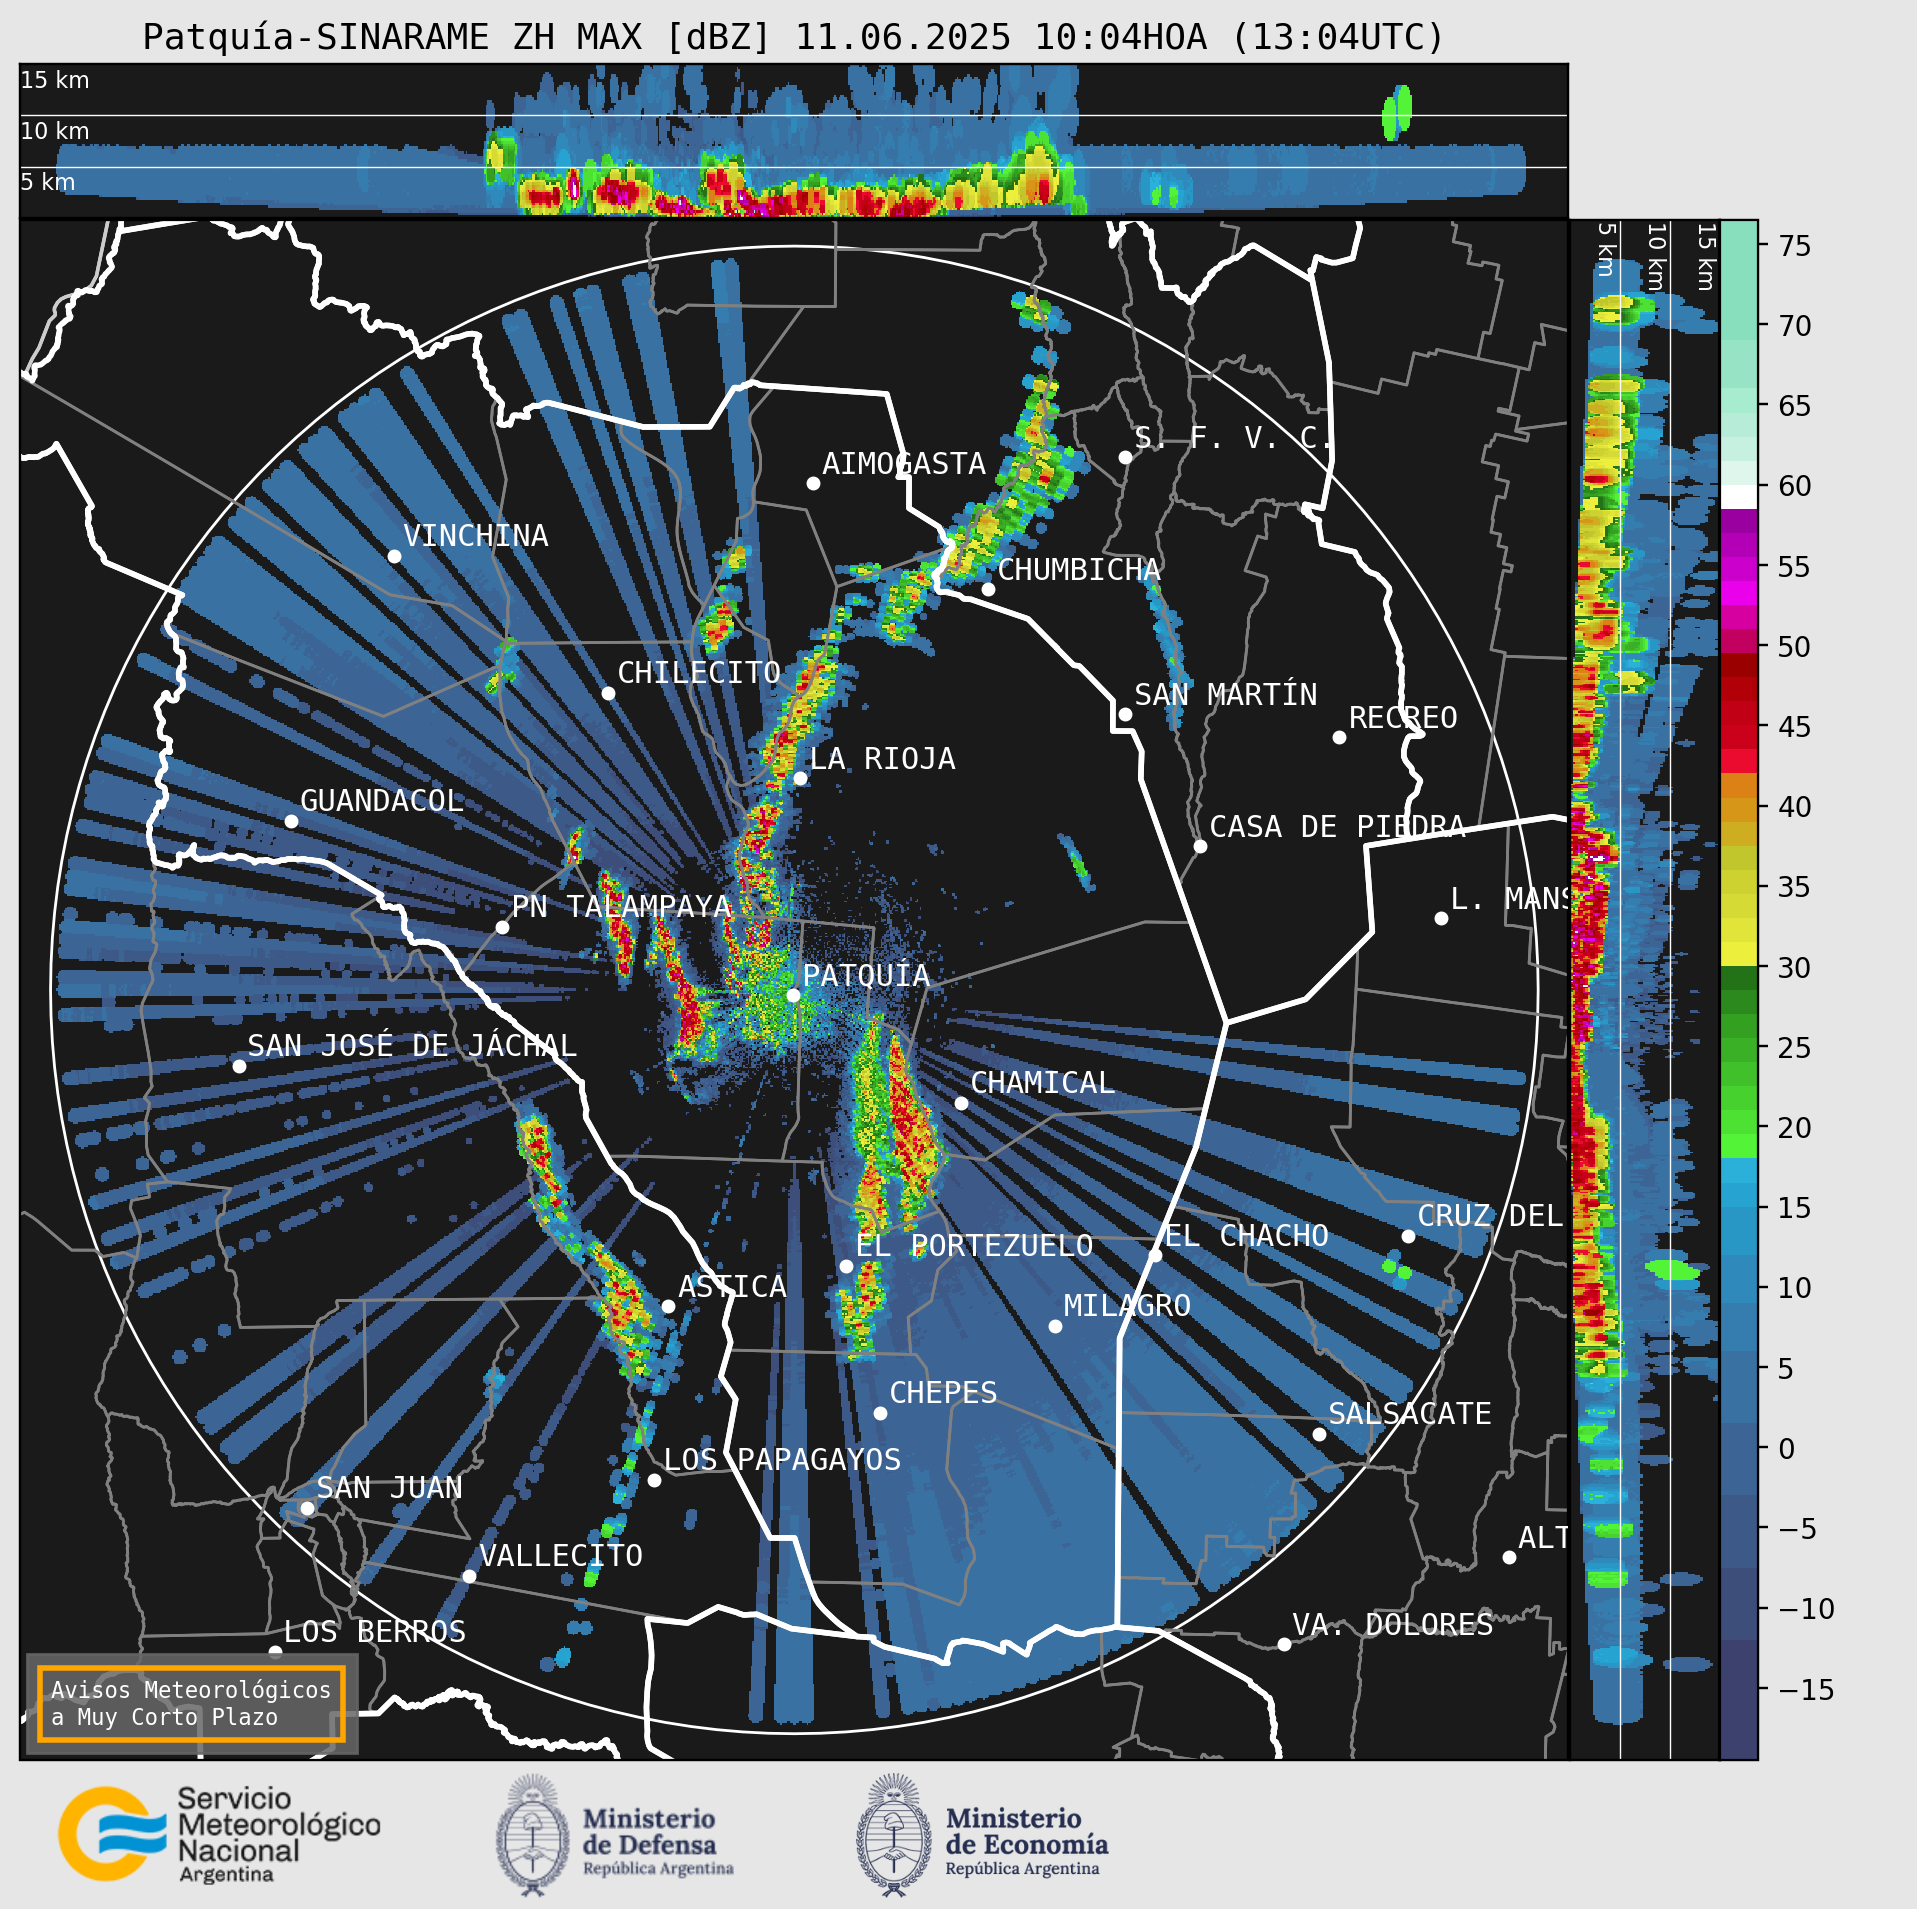This screenshot has height=1909, width=1917.
Task: Click the LA RIOJA city marker dot
Action: pos(800,778)
